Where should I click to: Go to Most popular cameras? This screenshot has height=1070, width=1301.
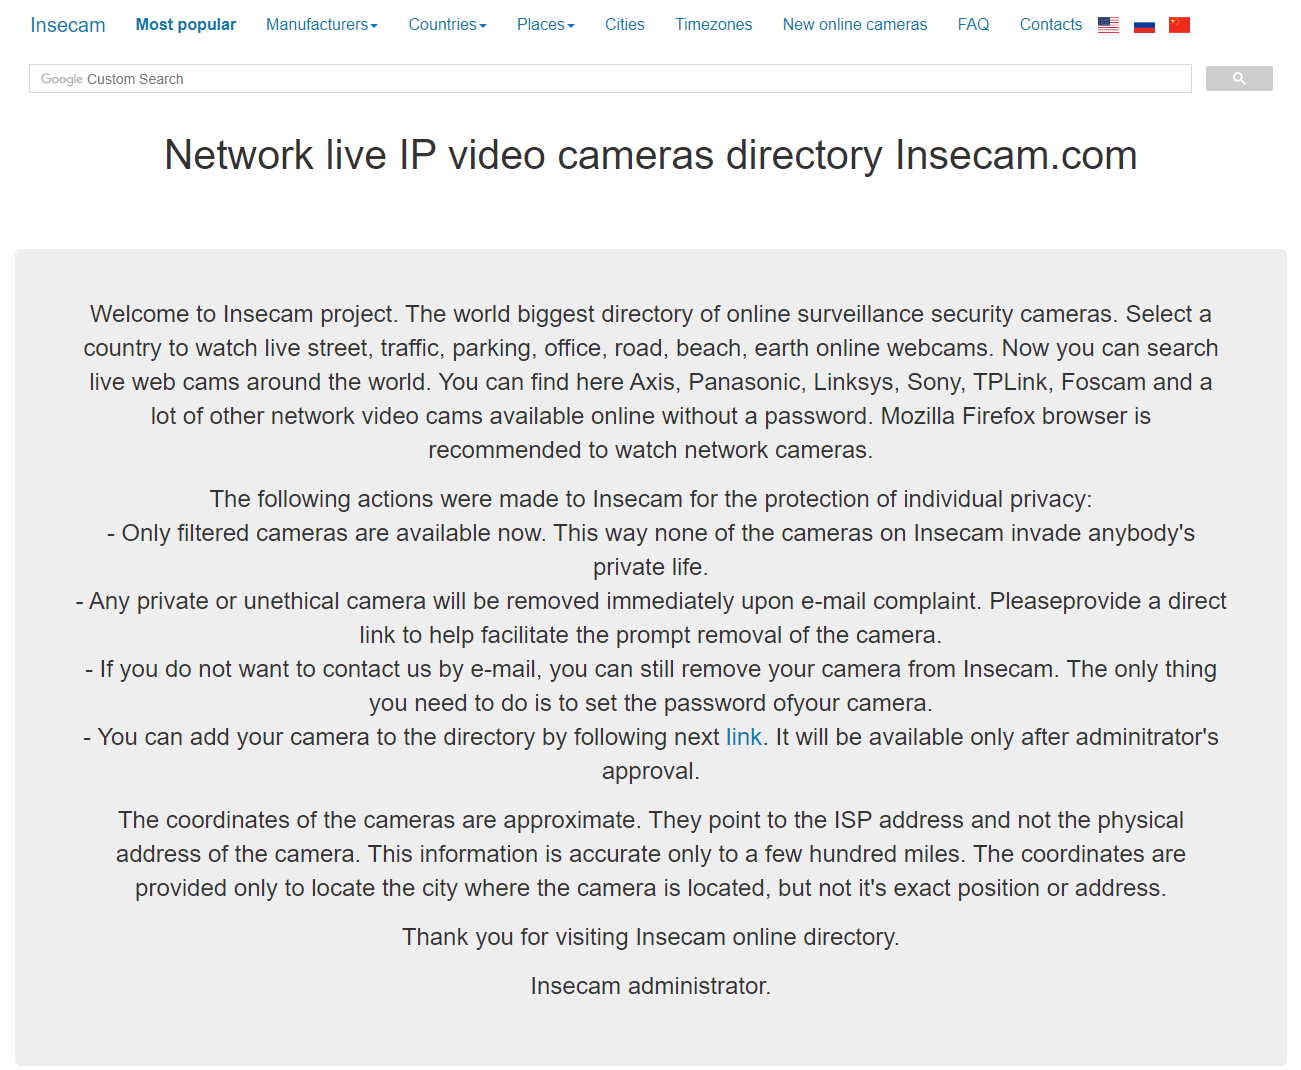click(186, 25)
